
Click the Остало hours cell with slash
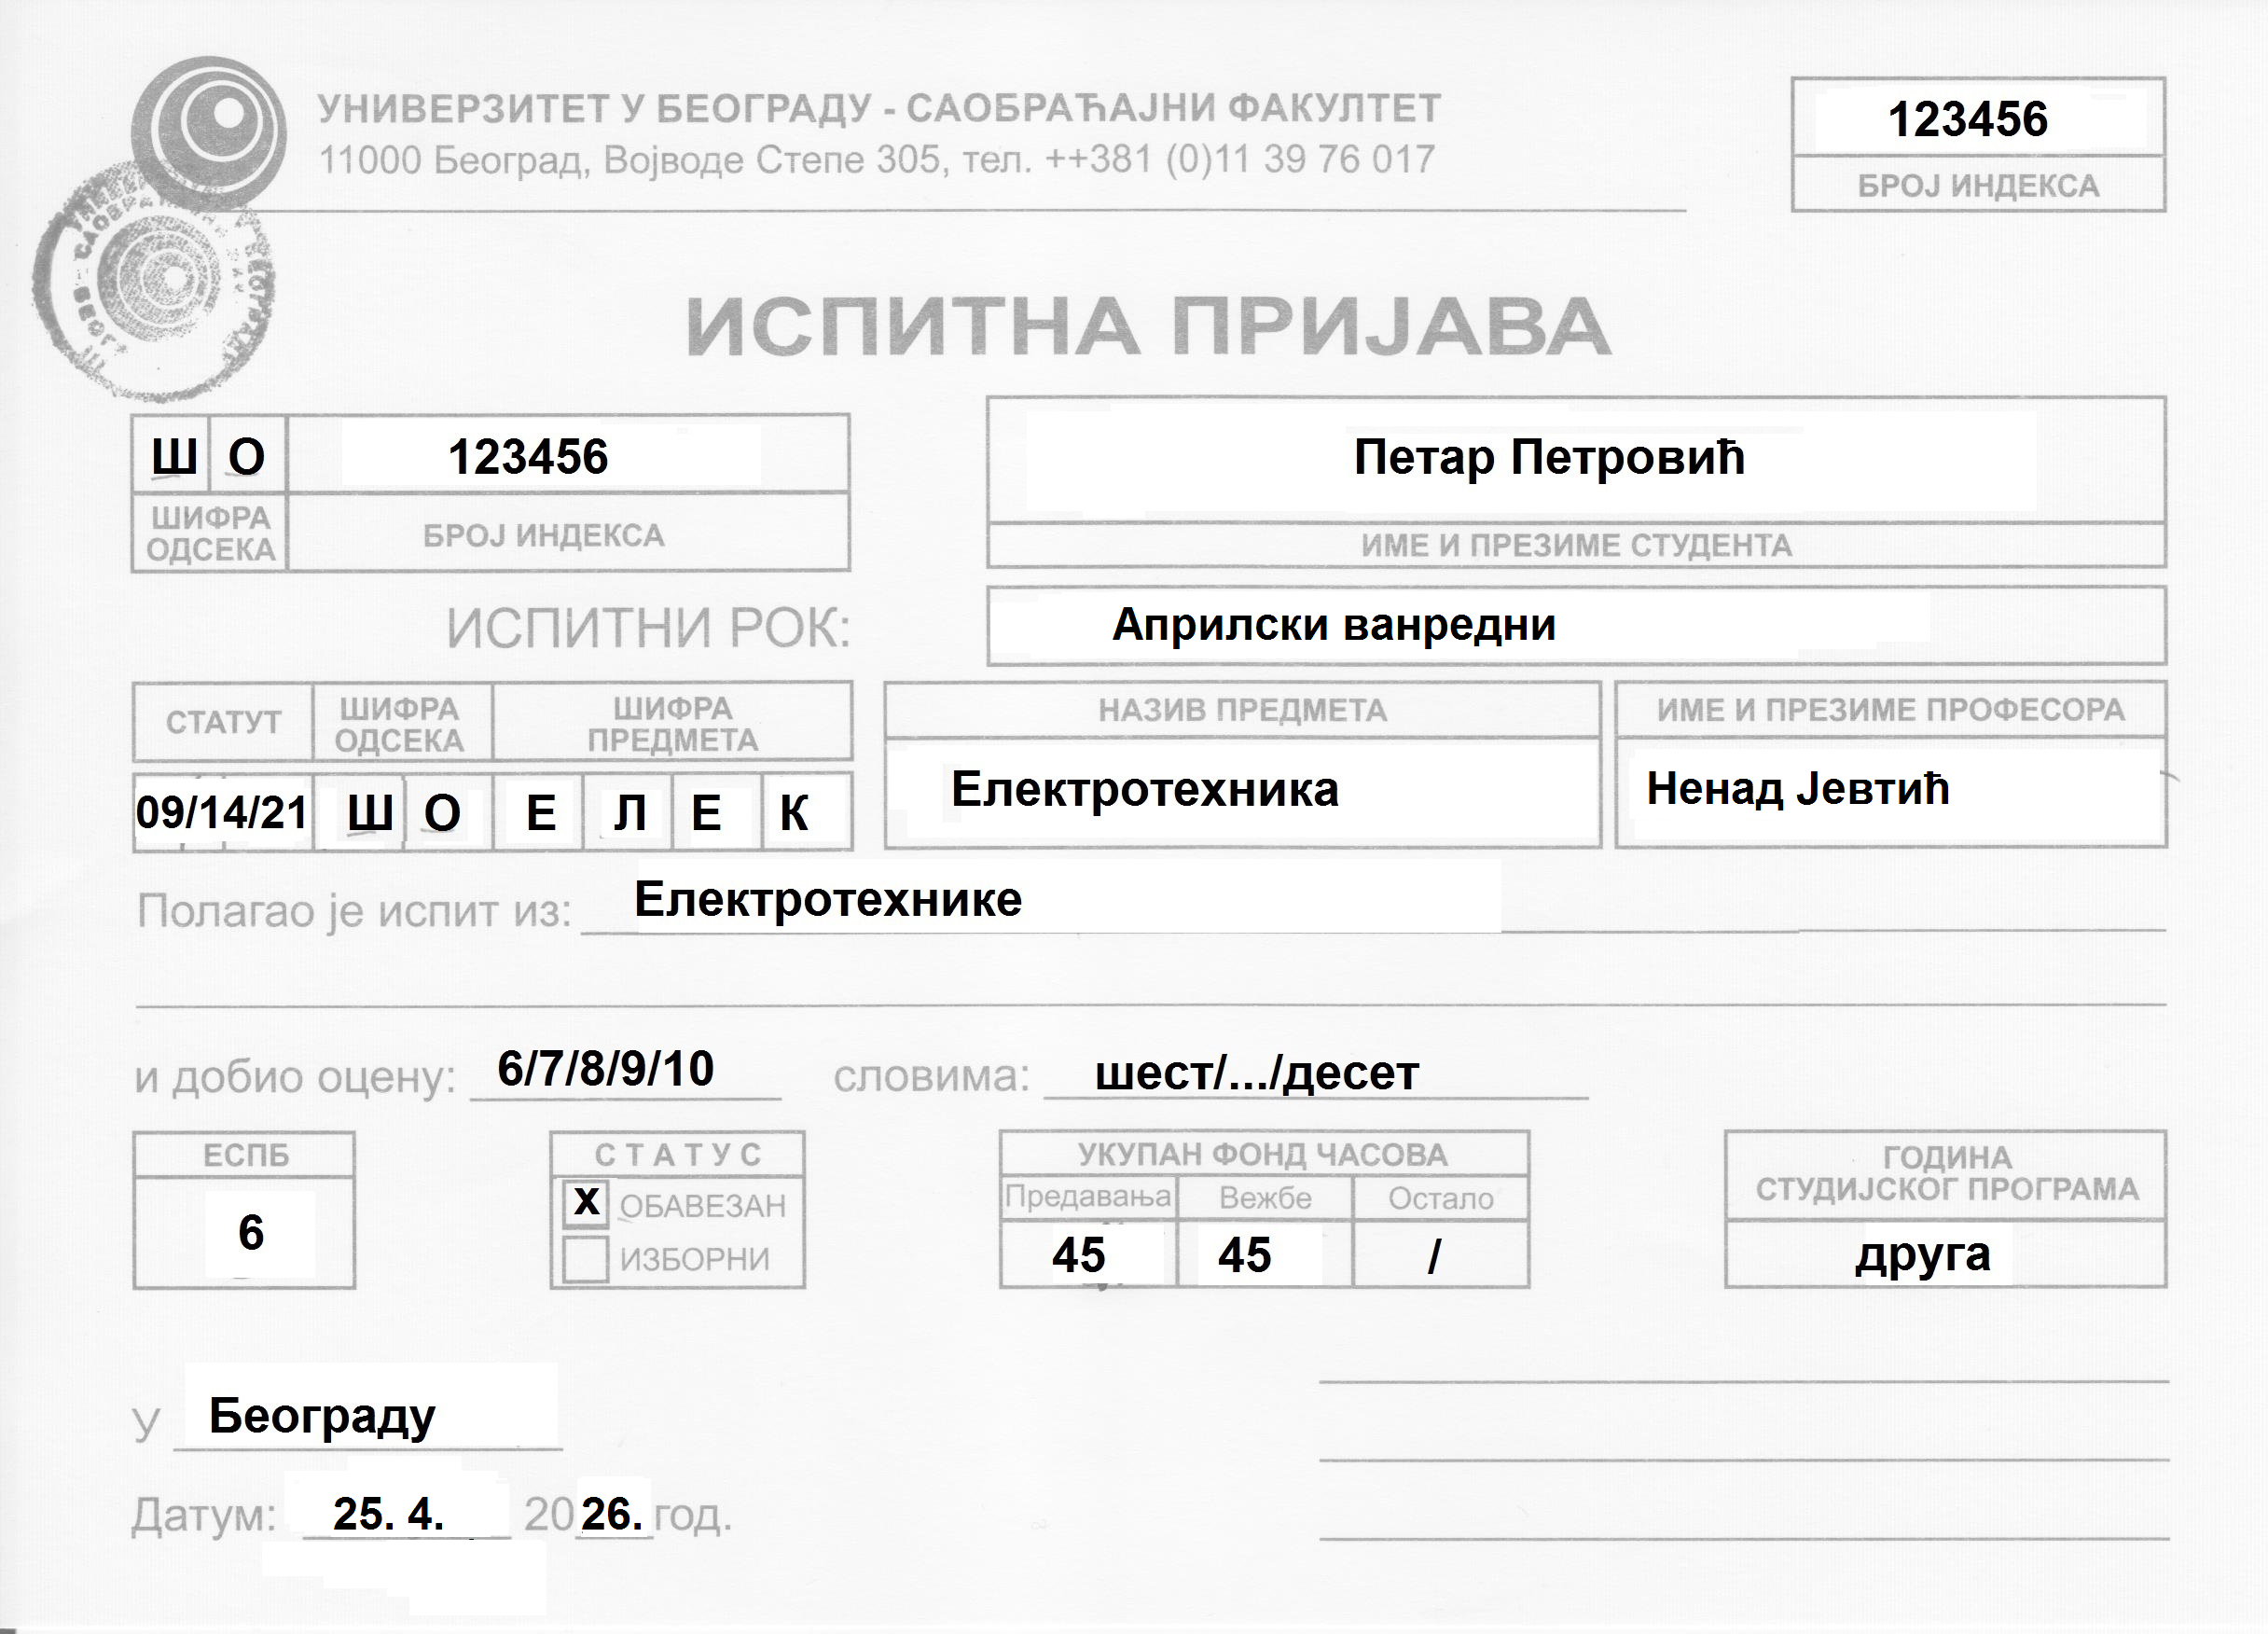[1435, 1256]
